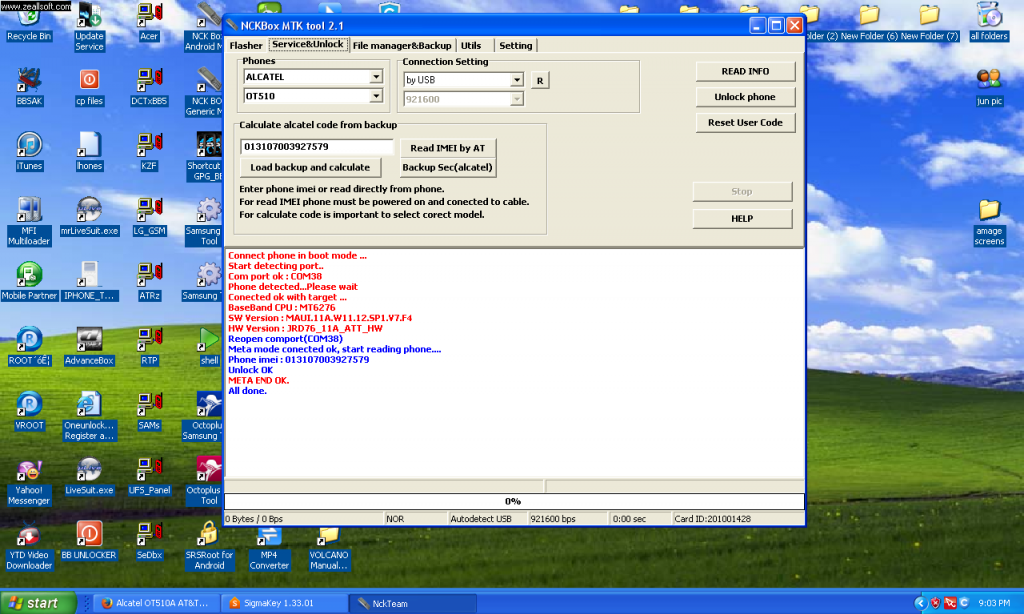Click the IMEI number input field
1024x614 pixels.
coord(317,147)
